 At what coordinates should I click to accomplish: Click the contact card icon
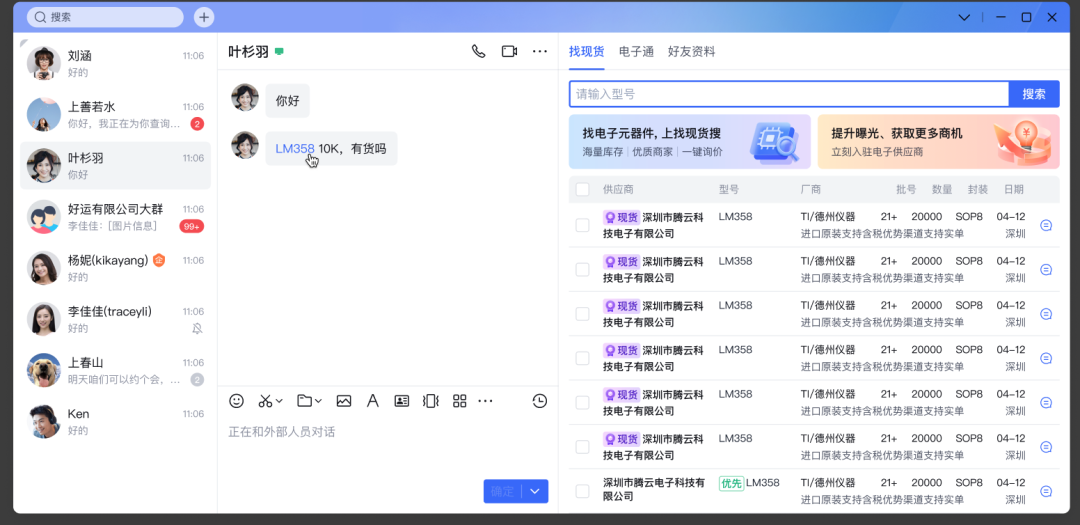coord(402,401)
